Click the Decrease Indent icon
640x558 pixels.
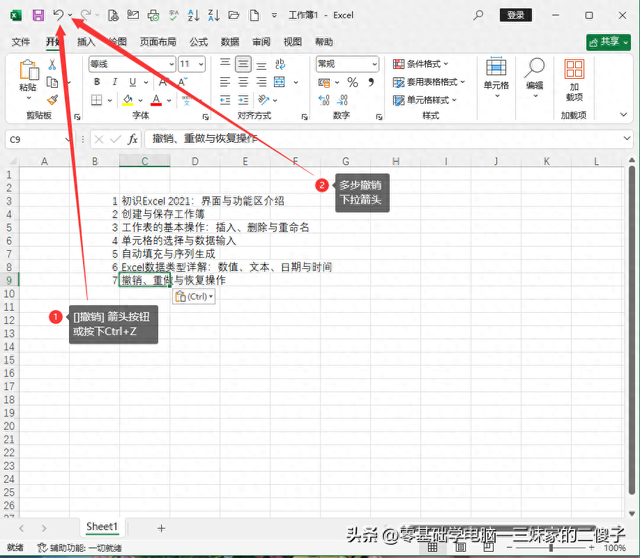click(x=225, y=100)
